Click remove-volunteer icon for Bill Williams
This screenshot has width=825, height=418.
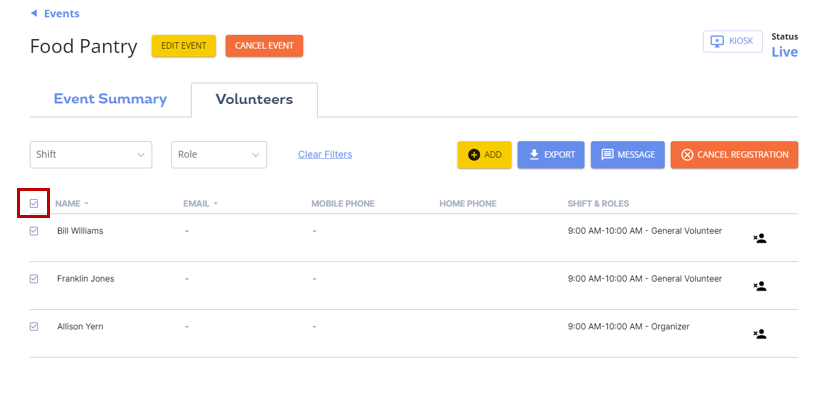(759, 238)
